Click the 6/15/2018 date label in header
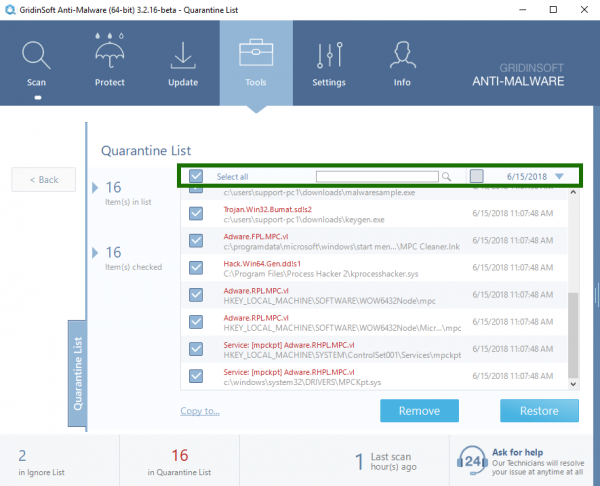 tap(527, 176)
